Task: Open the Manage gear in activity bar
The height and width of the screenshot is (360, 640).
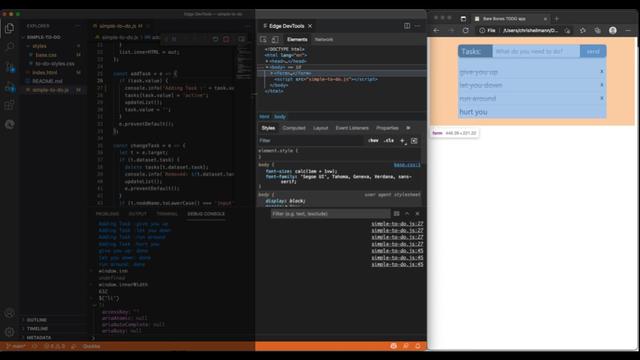Action: point(10,332)
